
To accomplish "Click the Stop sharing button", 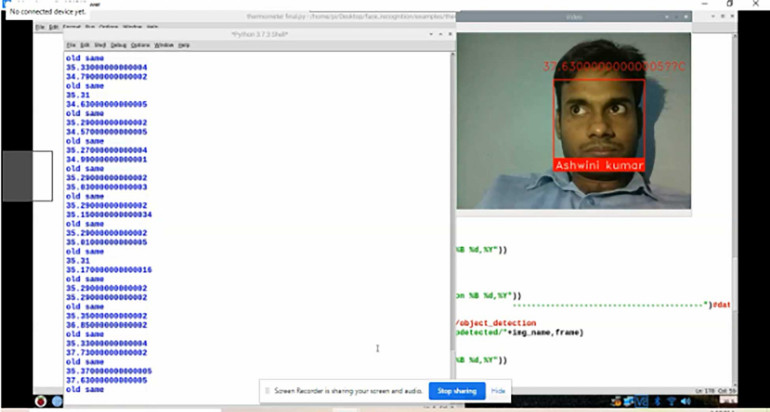I will [457, 391].
